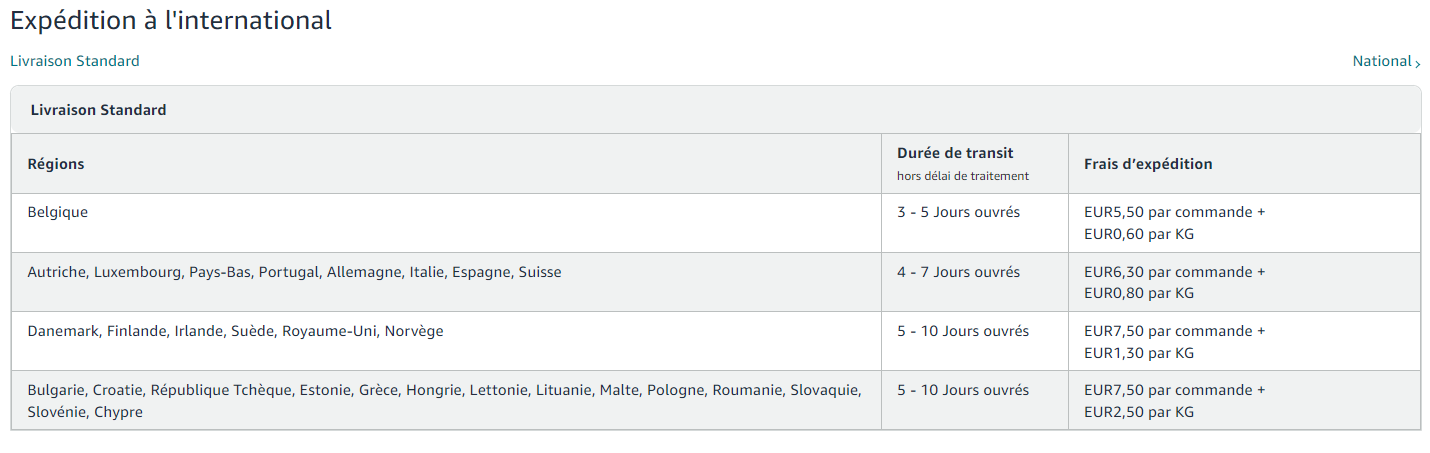The width and height of the screenshot is (1430, 453).
Task: Click the 4 - 7 Jours ouvrés transit time
Action: [x=958, y=272]
